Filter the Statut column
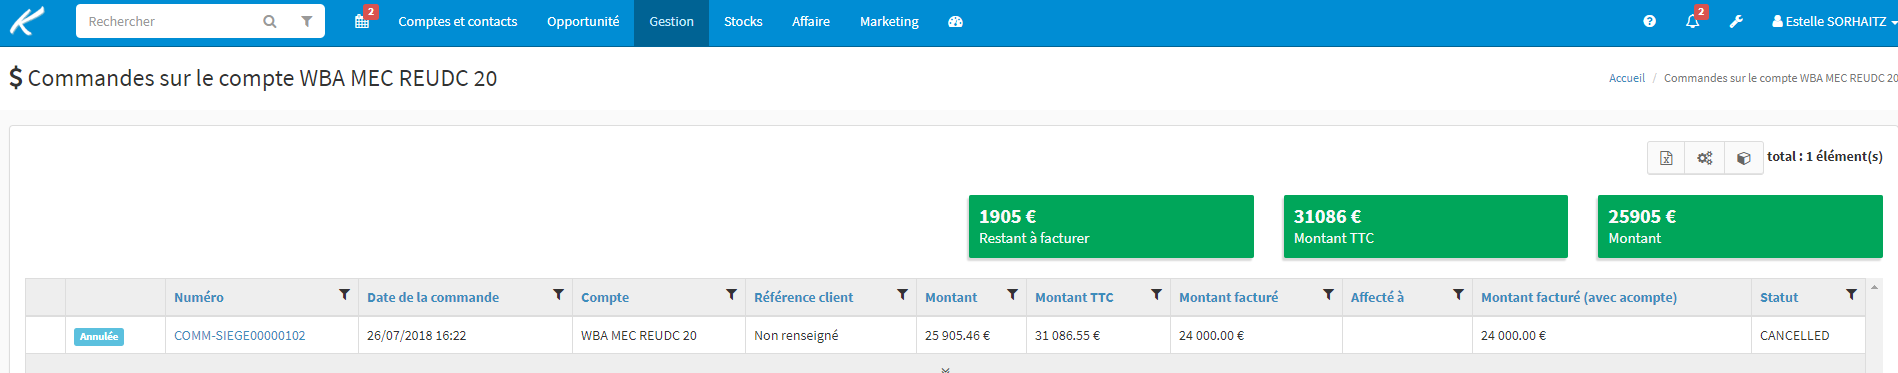This screenshot has width=1898, height=373. [x=1851, y=295]
